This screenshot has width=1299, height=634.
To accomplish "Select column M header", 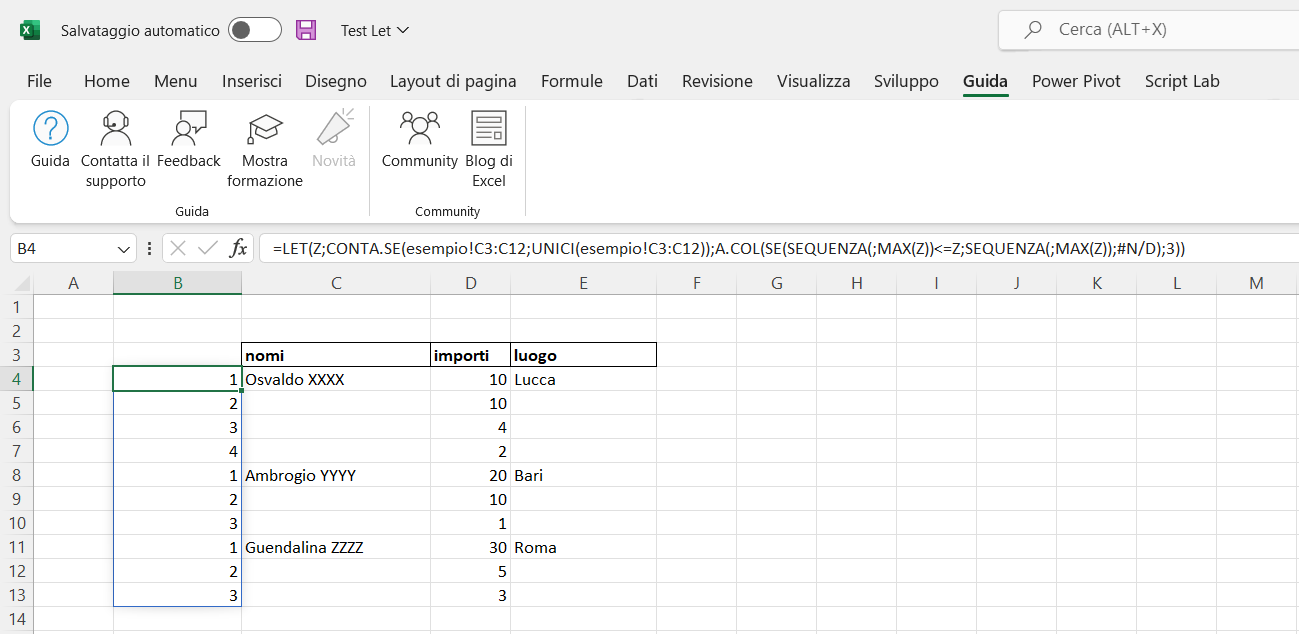I will point(1256,283).
